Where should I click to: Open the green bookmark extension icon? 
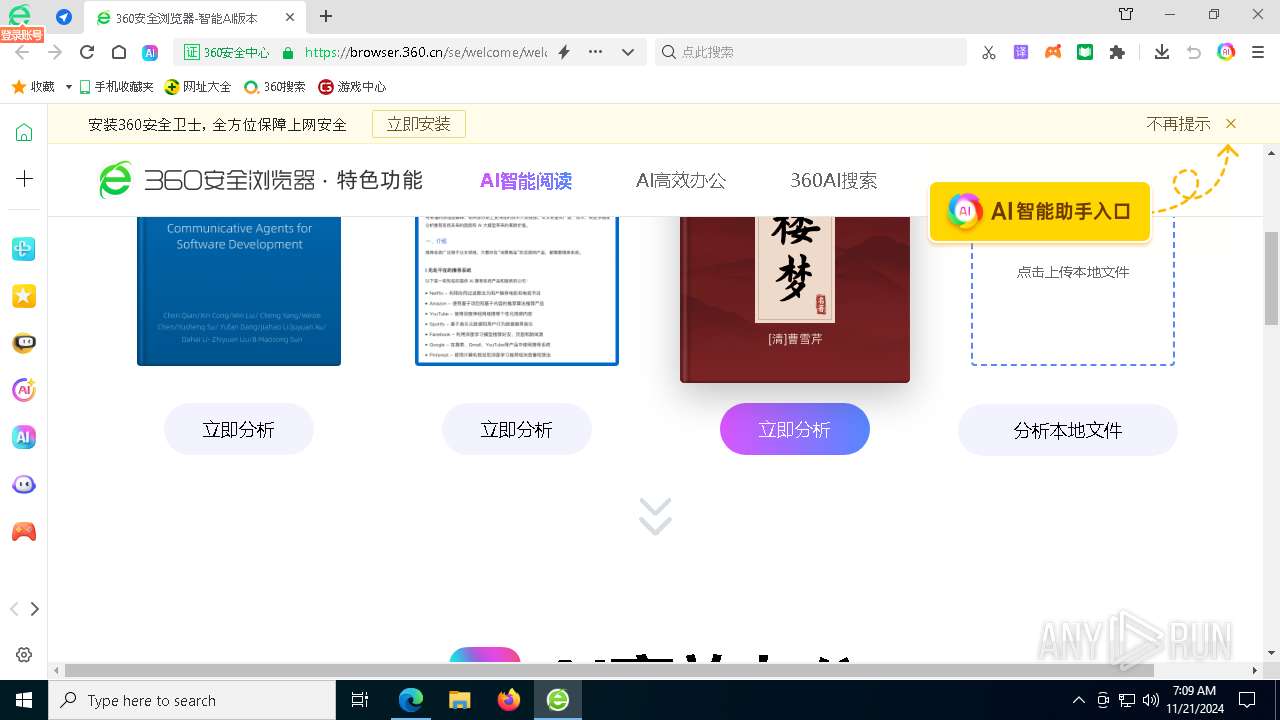[x=1085, y=52]
